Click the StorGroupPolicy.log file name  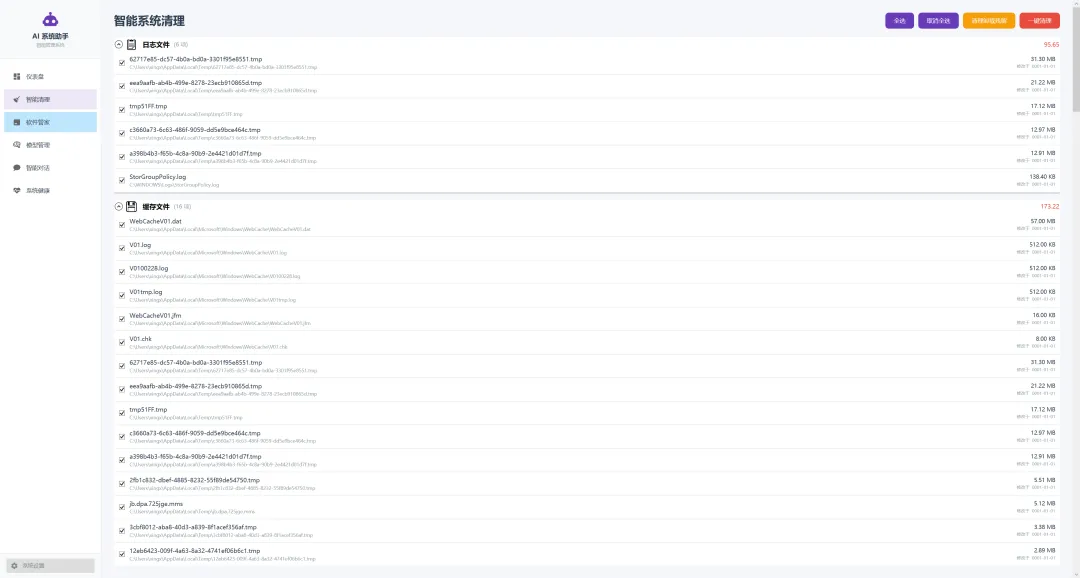click(x=158, y=177)
